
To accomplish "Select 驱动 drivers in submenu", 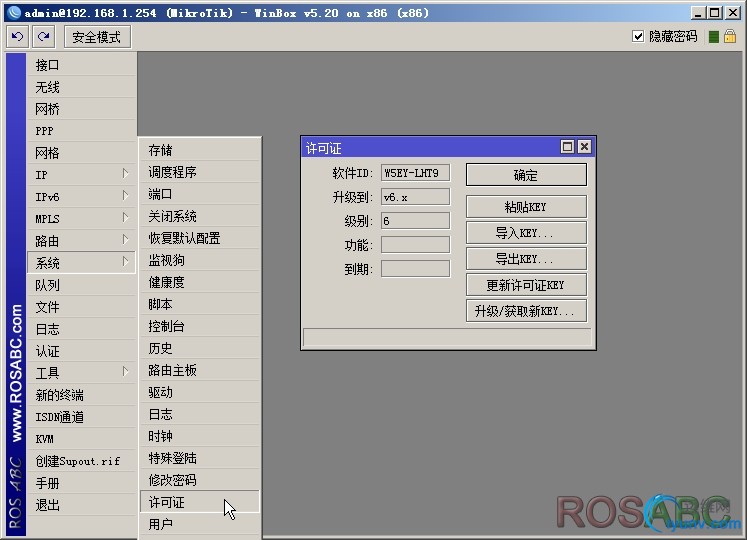I will pyautogui.click(x=200, y=392).
